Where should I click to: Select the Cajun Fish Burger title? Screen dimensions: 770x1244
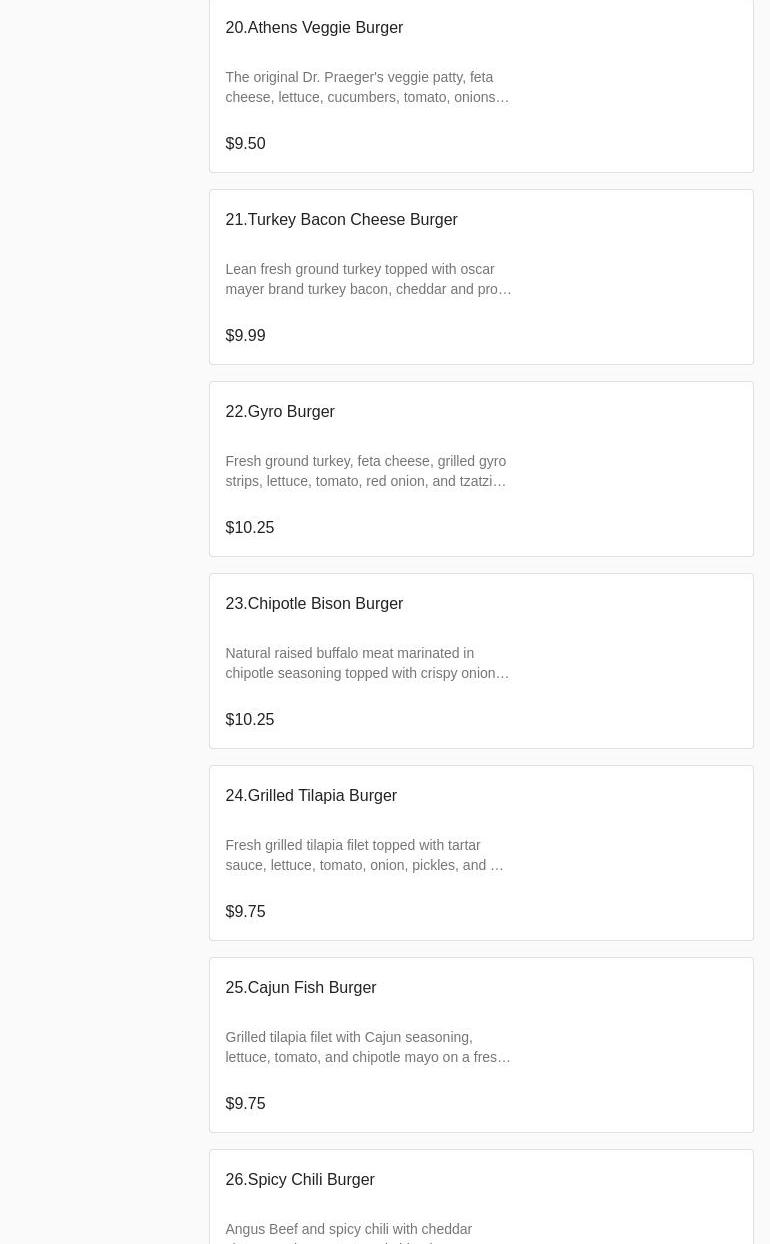point(301,988)
